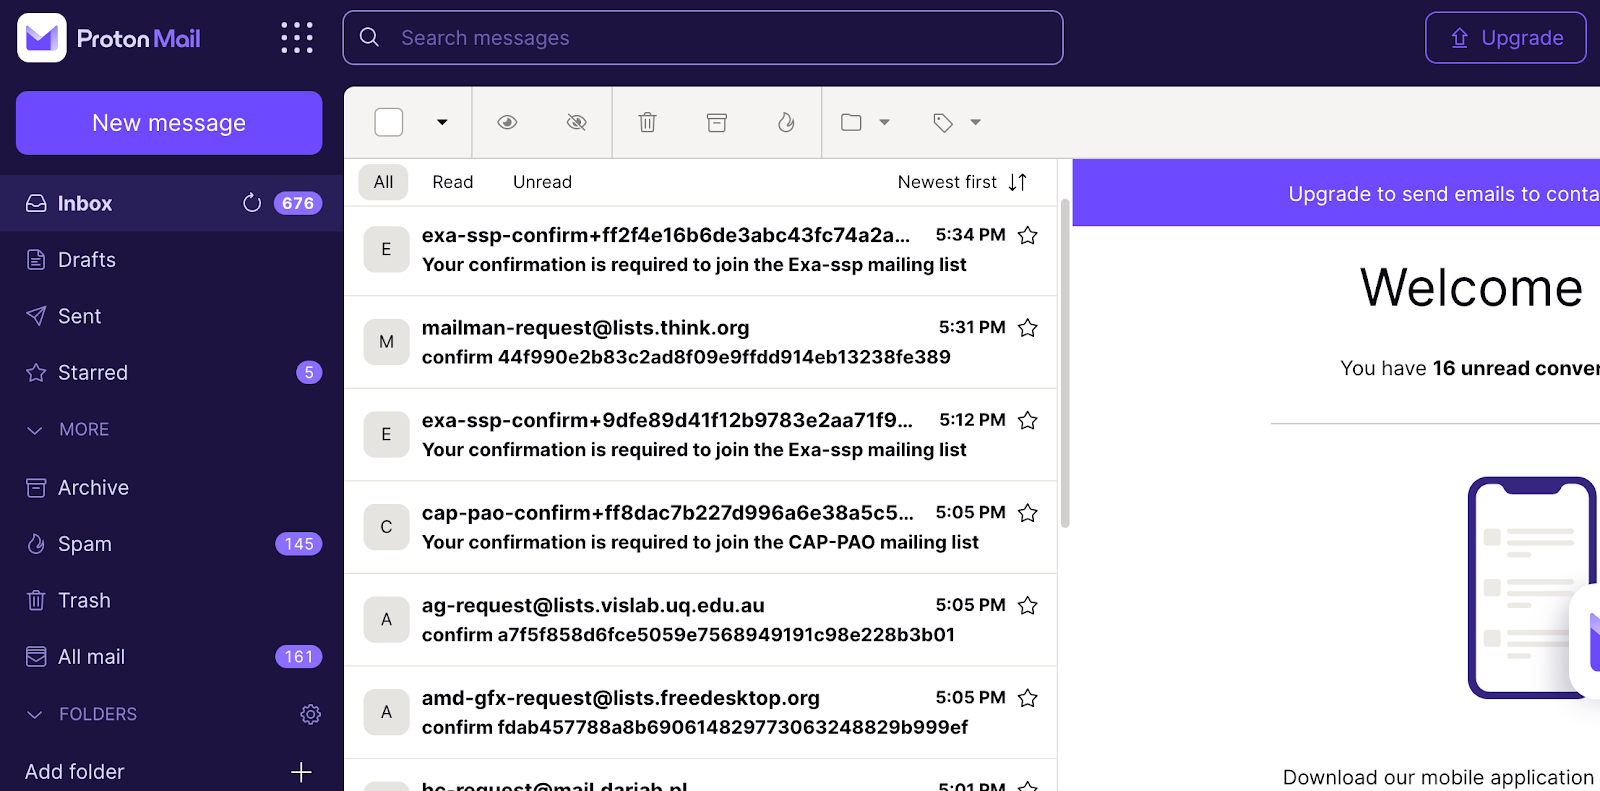
Task: Move to trash toolbar icon
Action: pos(648,122)
